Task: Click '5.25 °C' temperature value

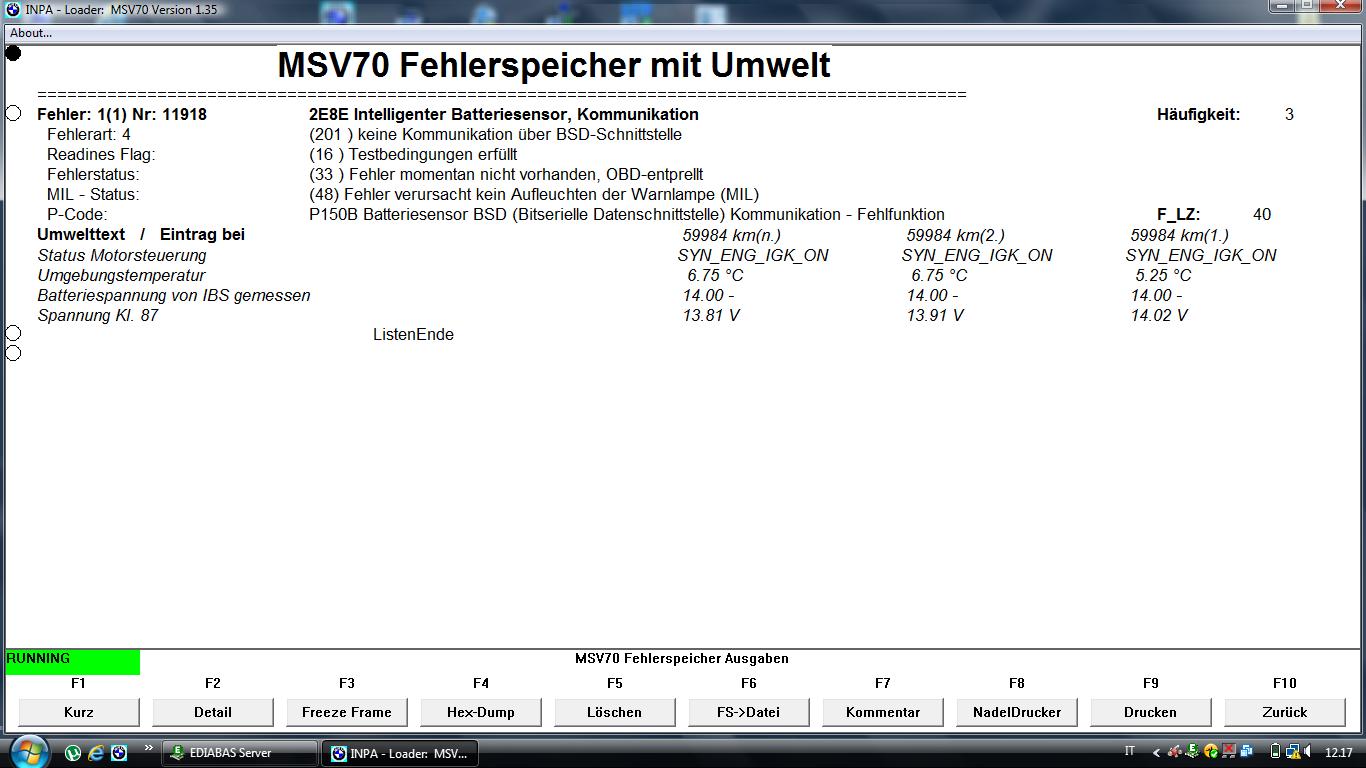Action: (1163, 276)
